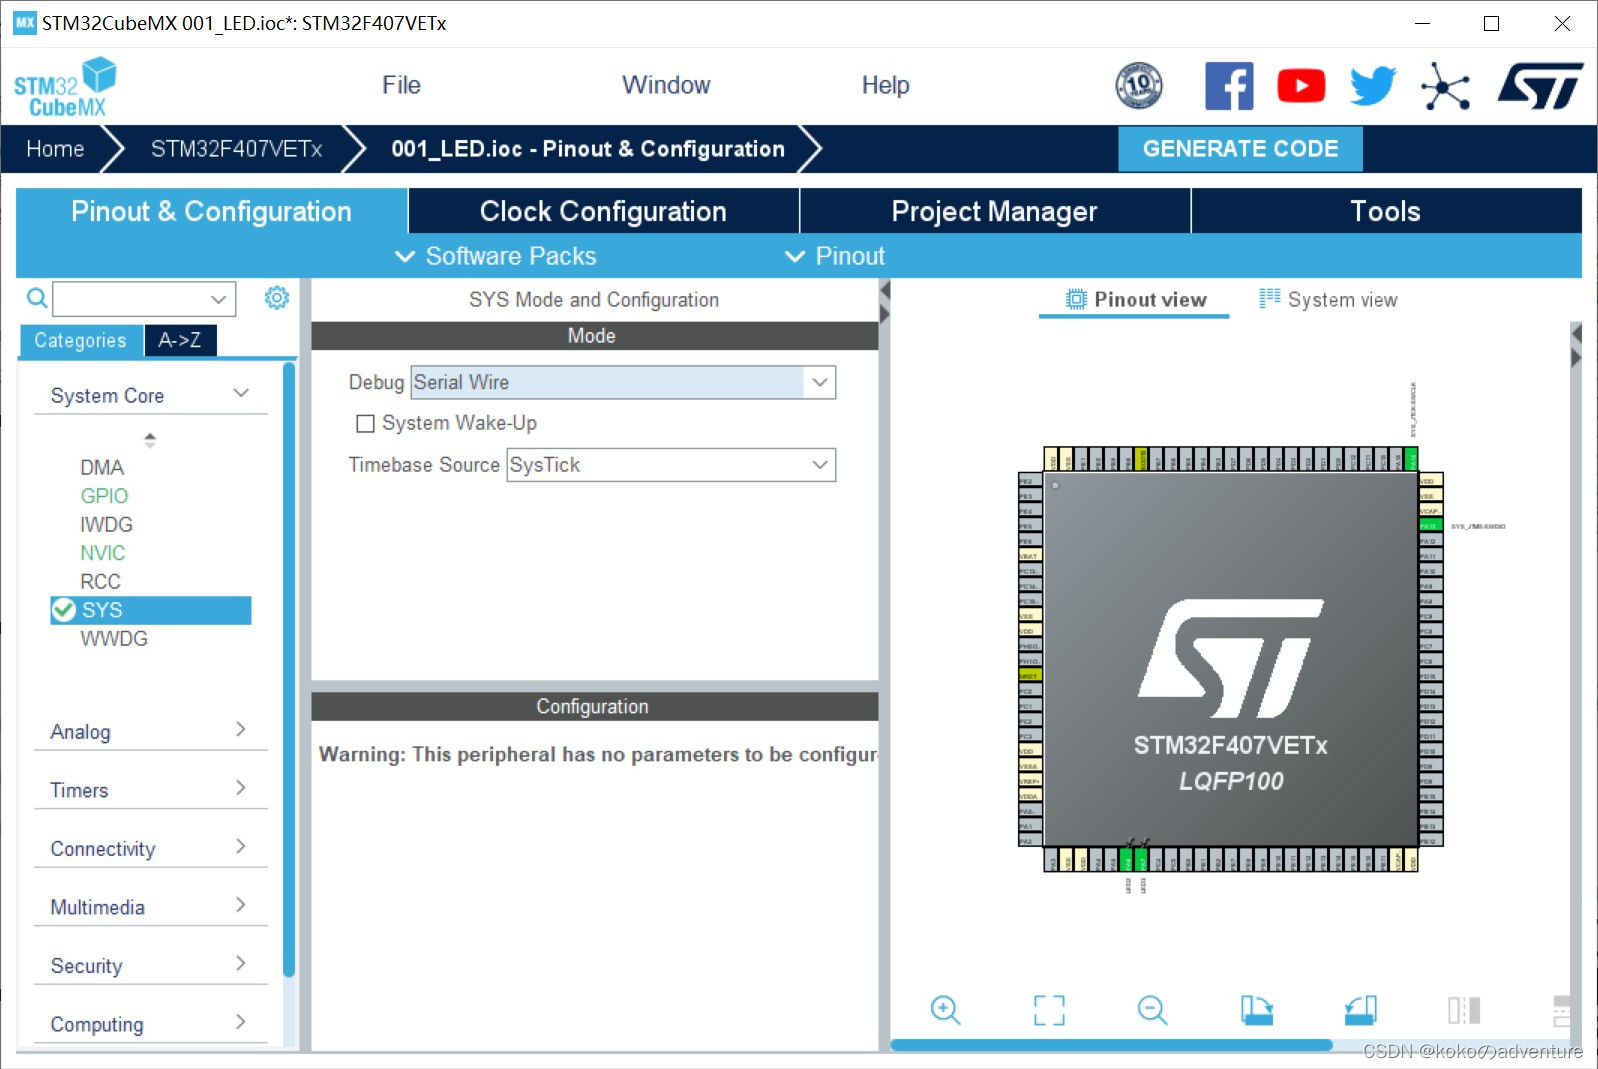Switch to the Clock Configuration tab
This screenshot has width=1598, height=1069.
603,211
